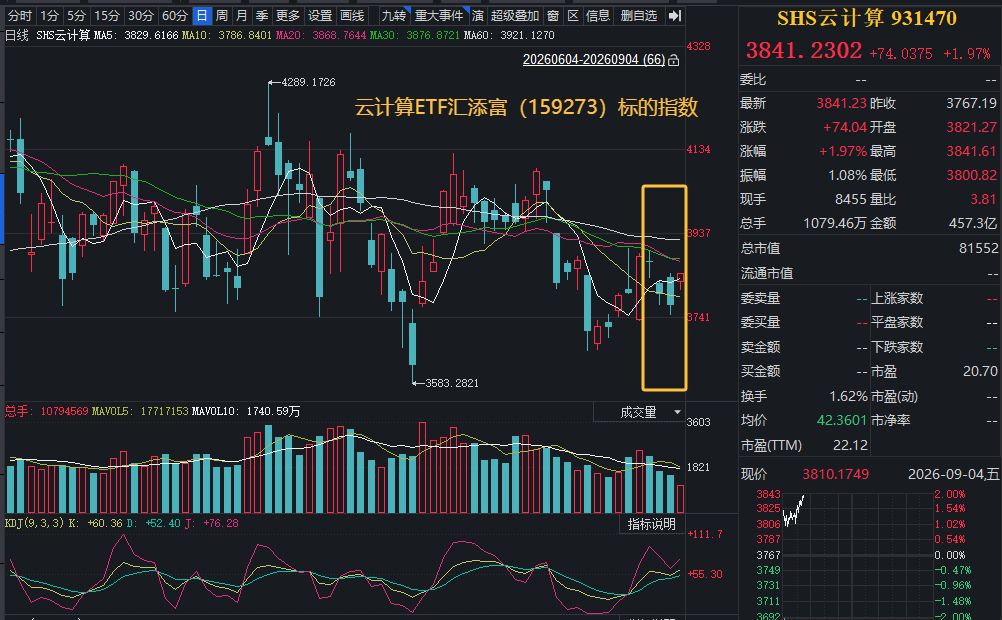This screenshot has height=620, width=1002.
Task: Click the lock icon beside date range
Action: (674, 60)
